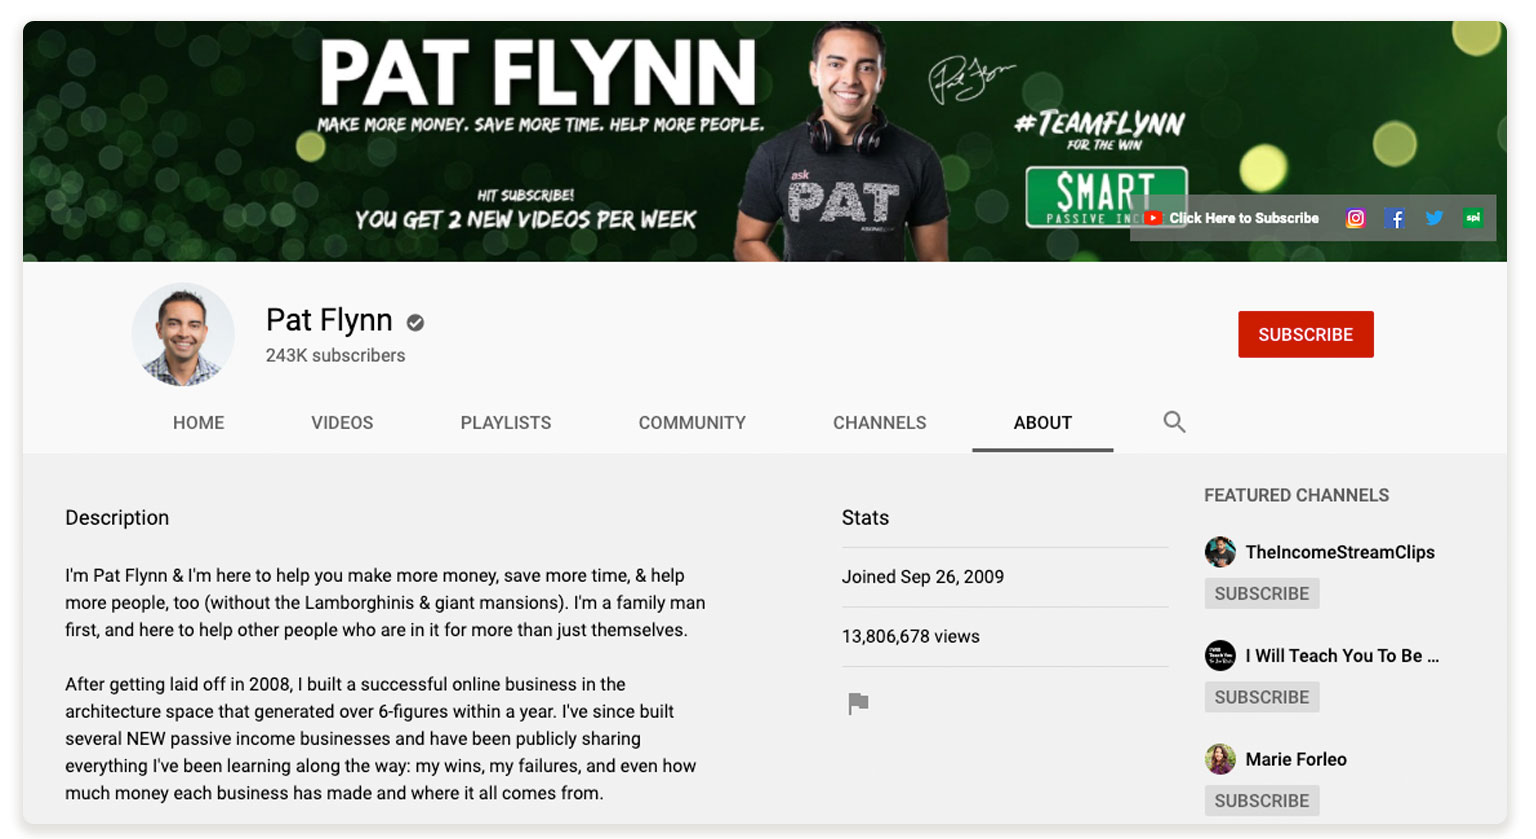Open the Community tab

point(692,423)
